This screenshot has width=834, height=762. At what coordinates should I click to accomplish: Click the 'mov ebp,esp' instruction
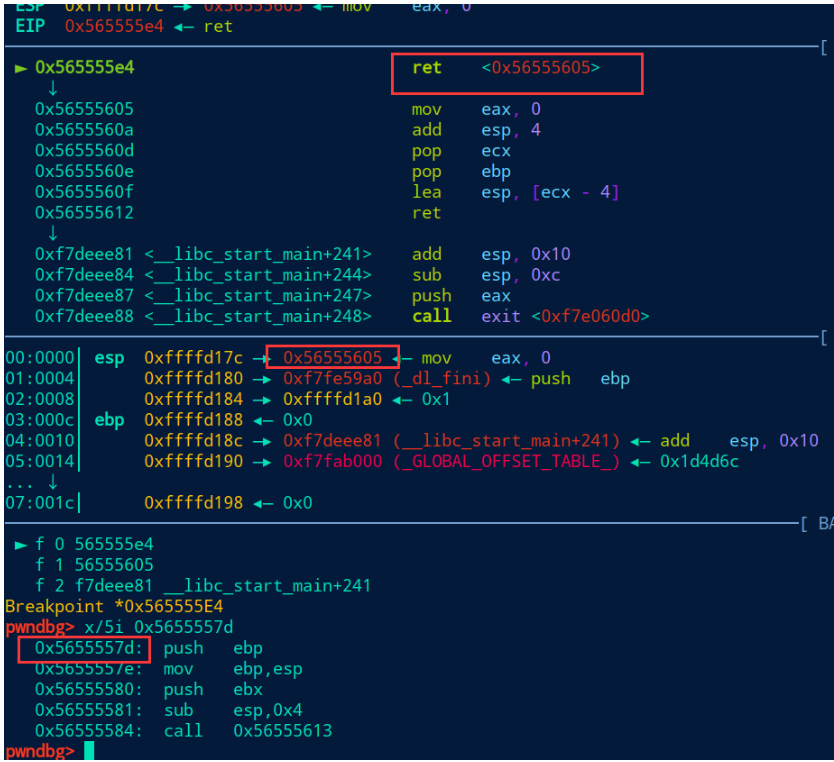tap(233, 669)
